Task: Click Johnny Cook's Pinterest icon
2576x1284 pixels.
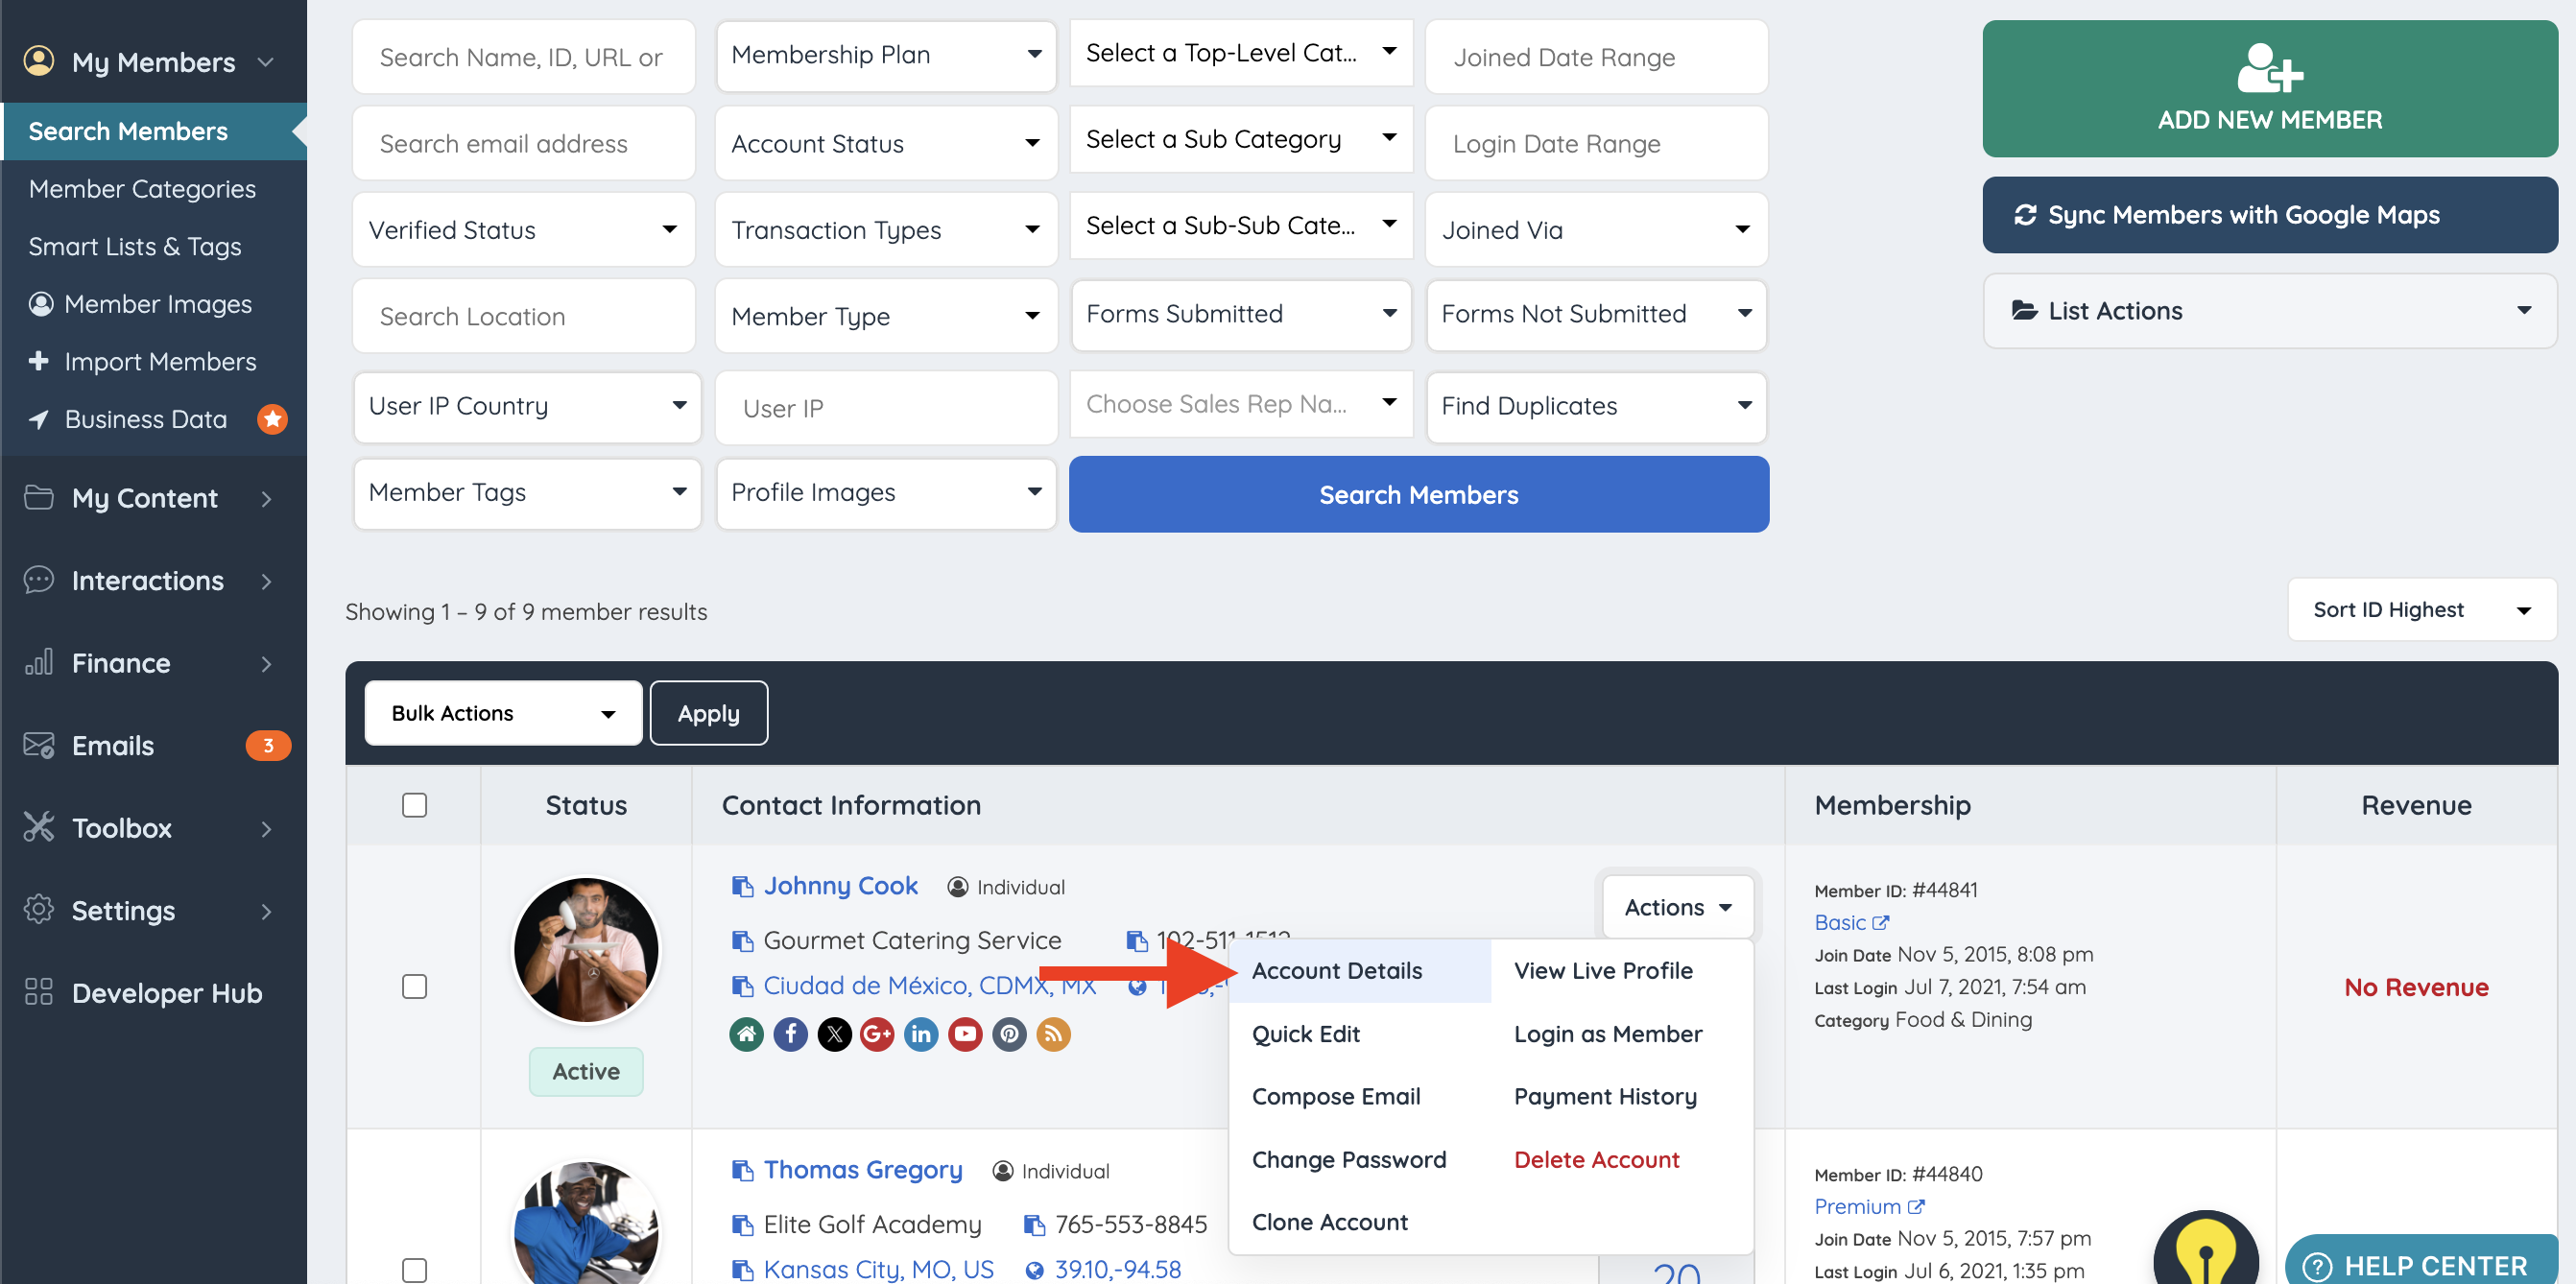Action: (x=1009, y=1034)
